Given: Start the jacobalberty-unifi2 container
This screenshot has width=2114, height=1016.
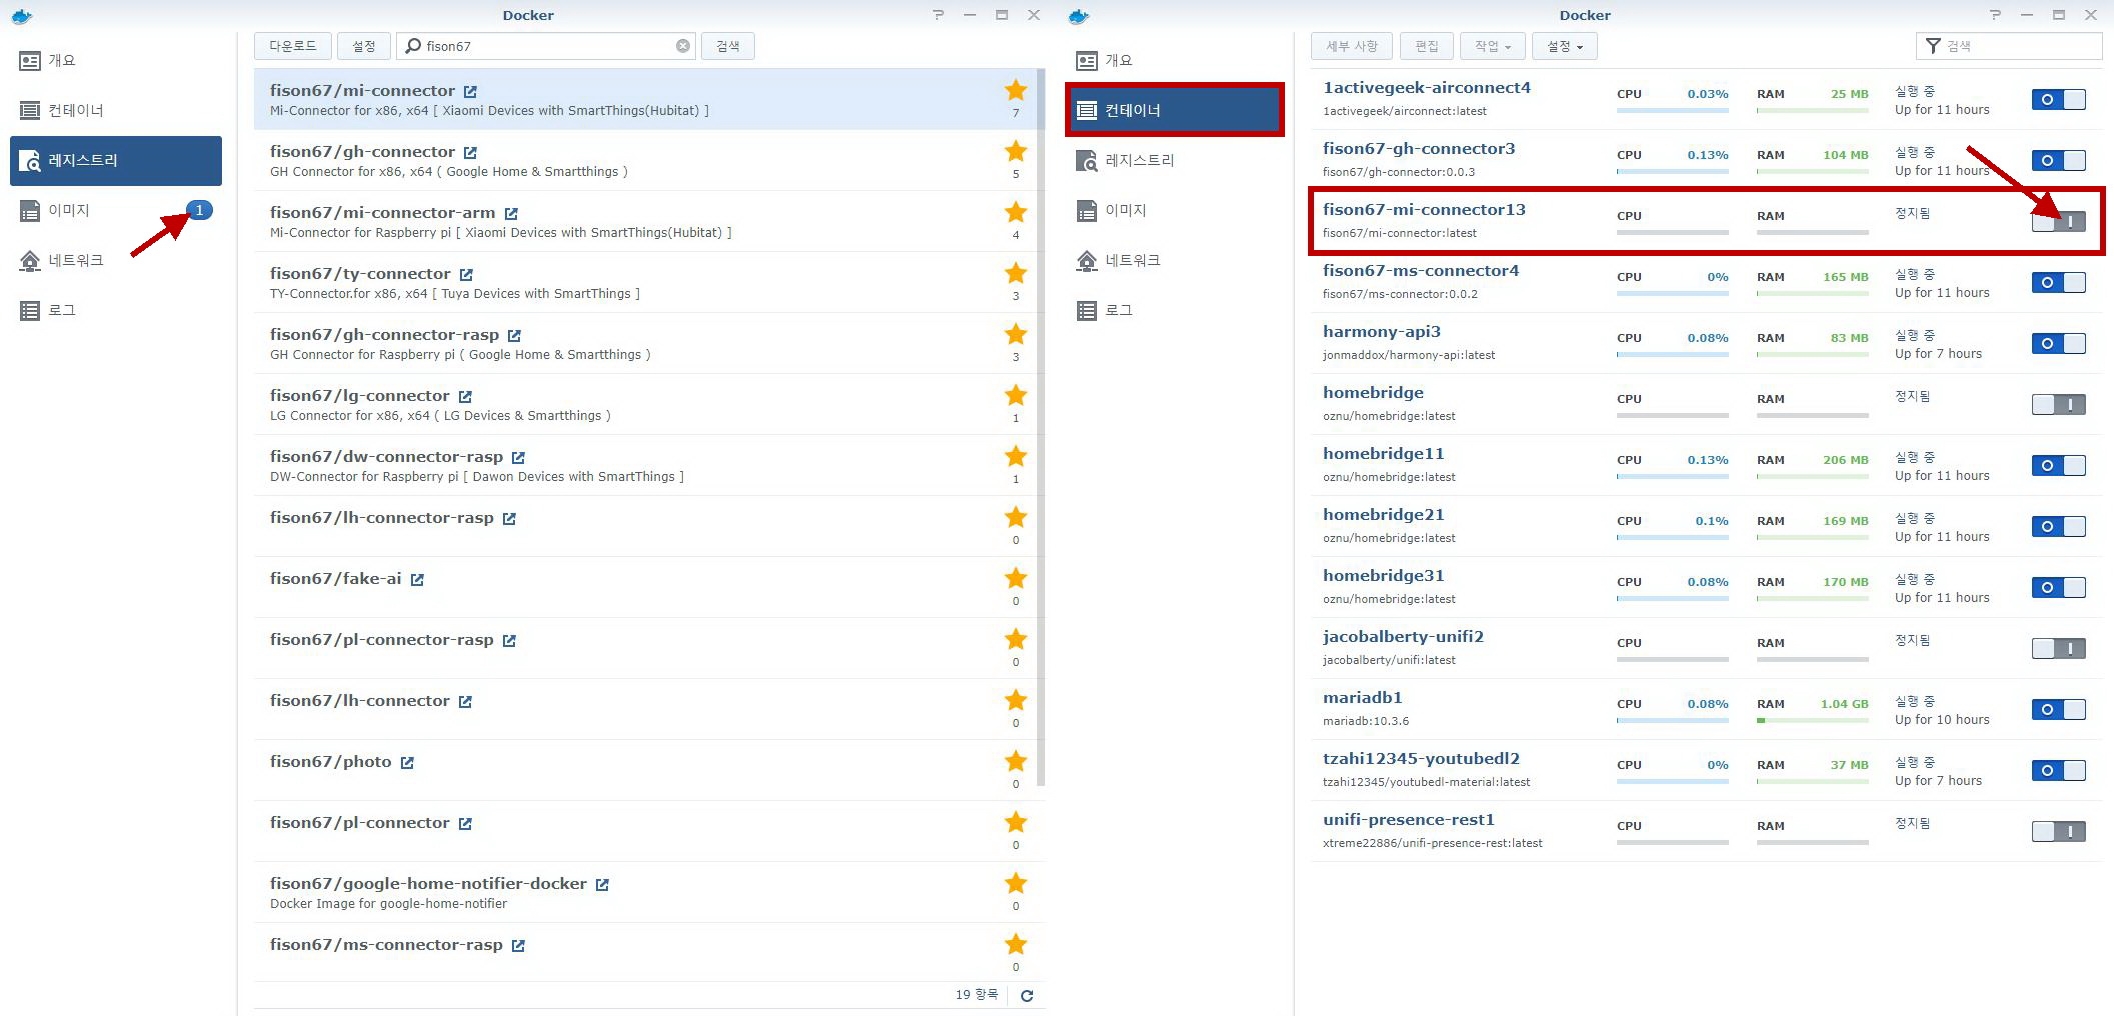Looking at the screenshot, I should coord(2058,649).
